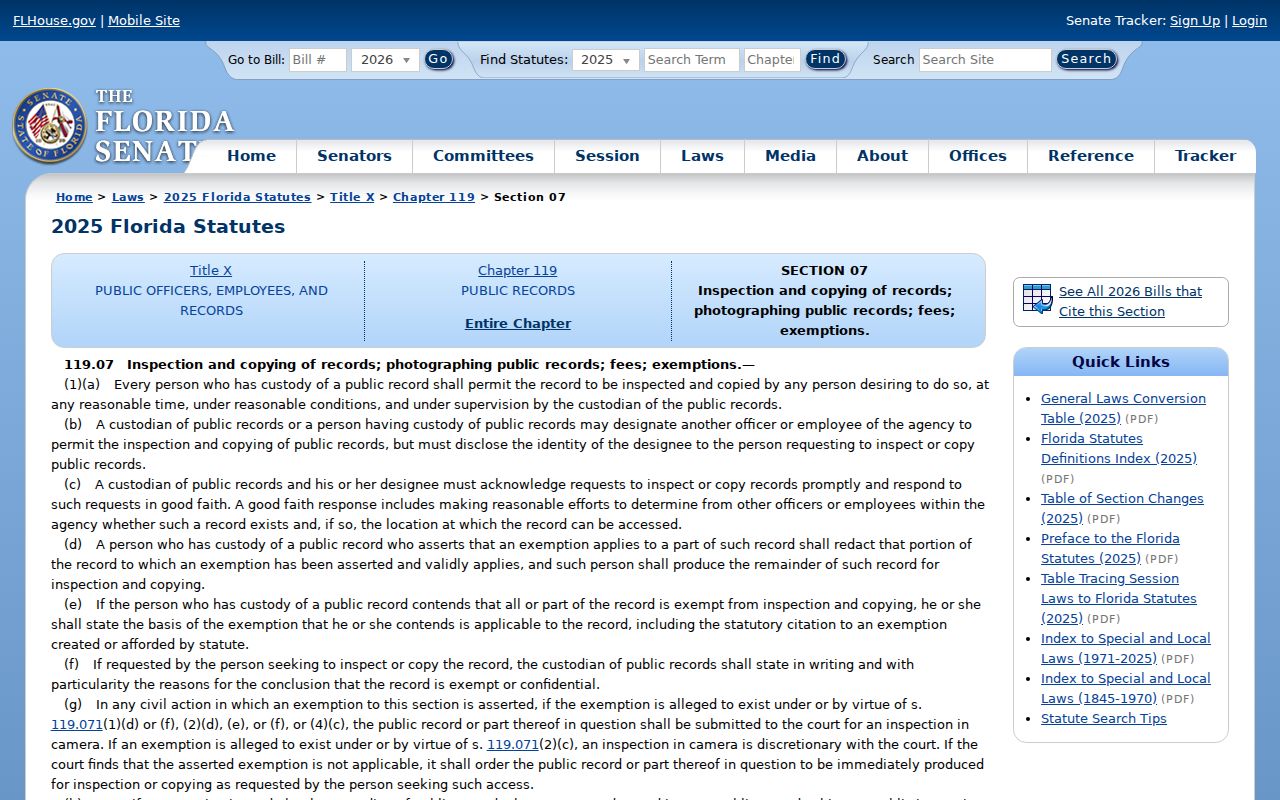Open General Laws Conversion Table (2025) link

(x=1123, y=408)
